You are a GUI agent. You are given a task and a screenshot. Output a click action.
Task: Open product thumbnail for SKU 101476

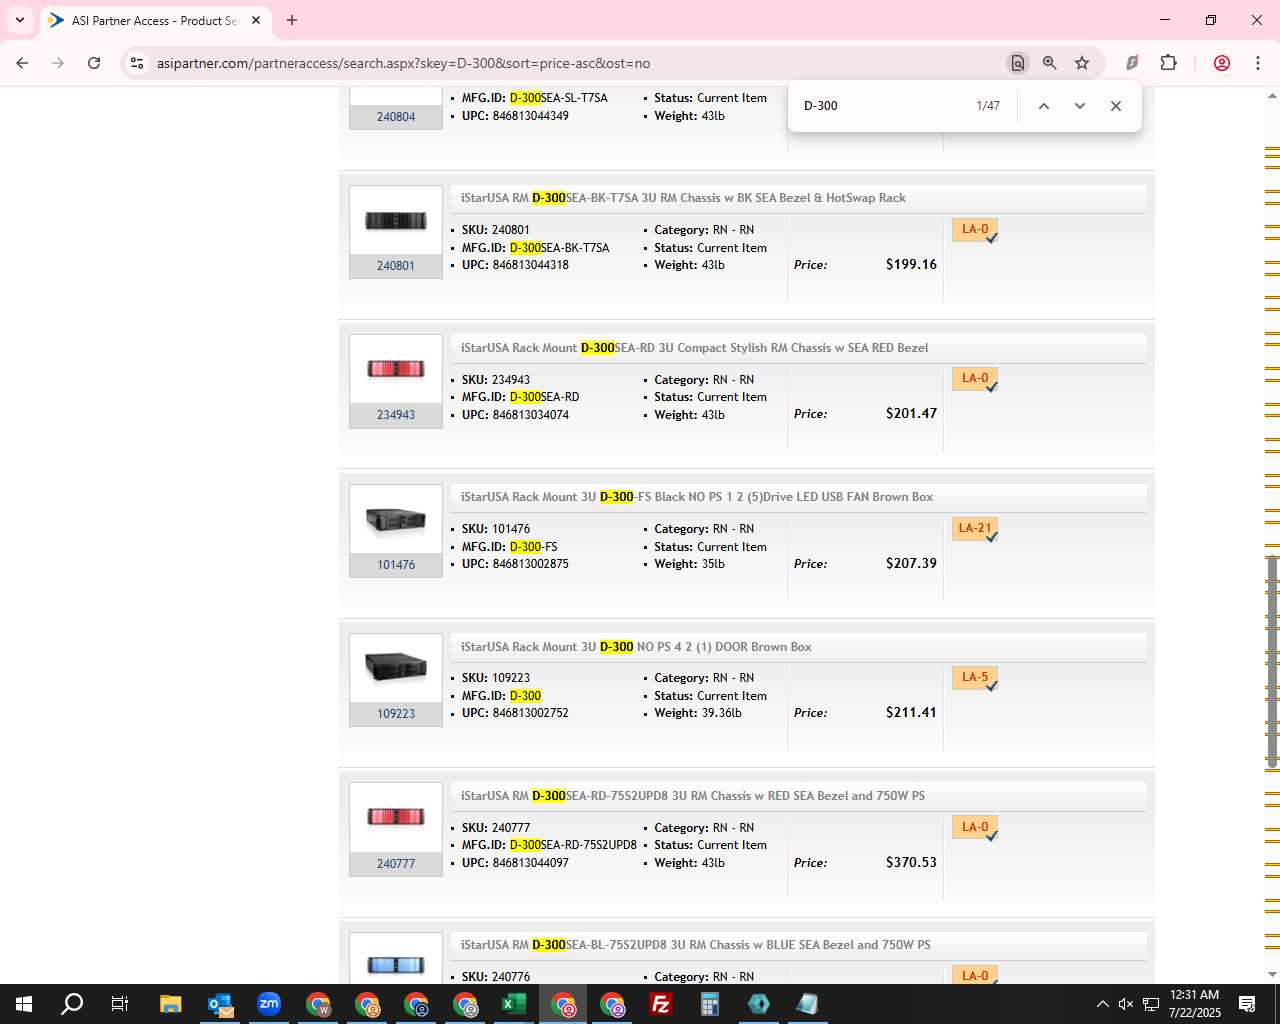click(x=396, y=520)
